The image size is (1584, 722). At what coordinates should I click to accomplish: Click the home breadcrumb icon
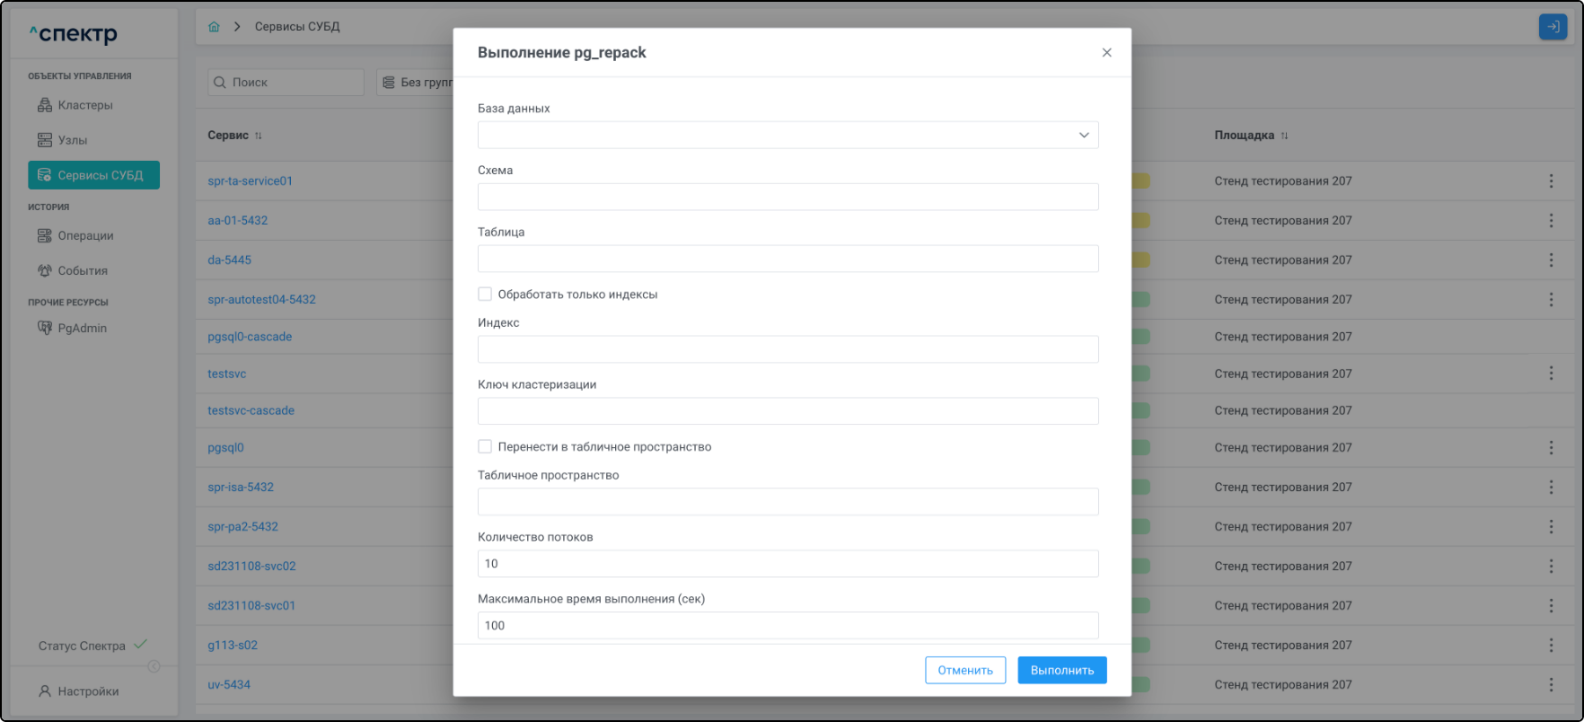[x=214, y=27]
